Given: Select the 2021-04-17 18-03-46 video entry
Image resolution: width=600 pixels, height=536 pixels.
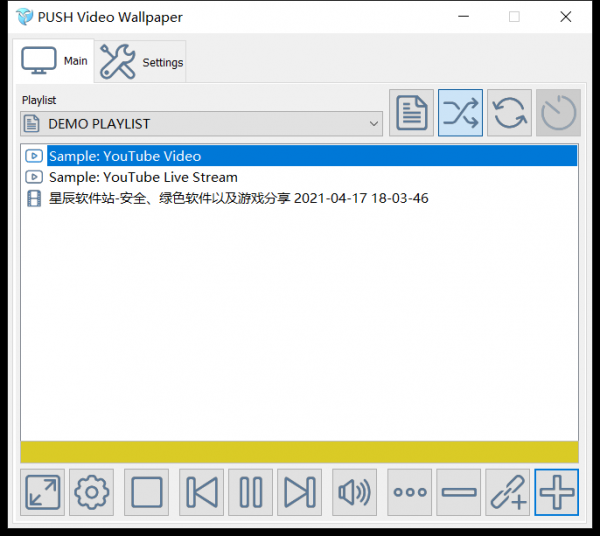Looking at the screenshot, I should [238, 198].
